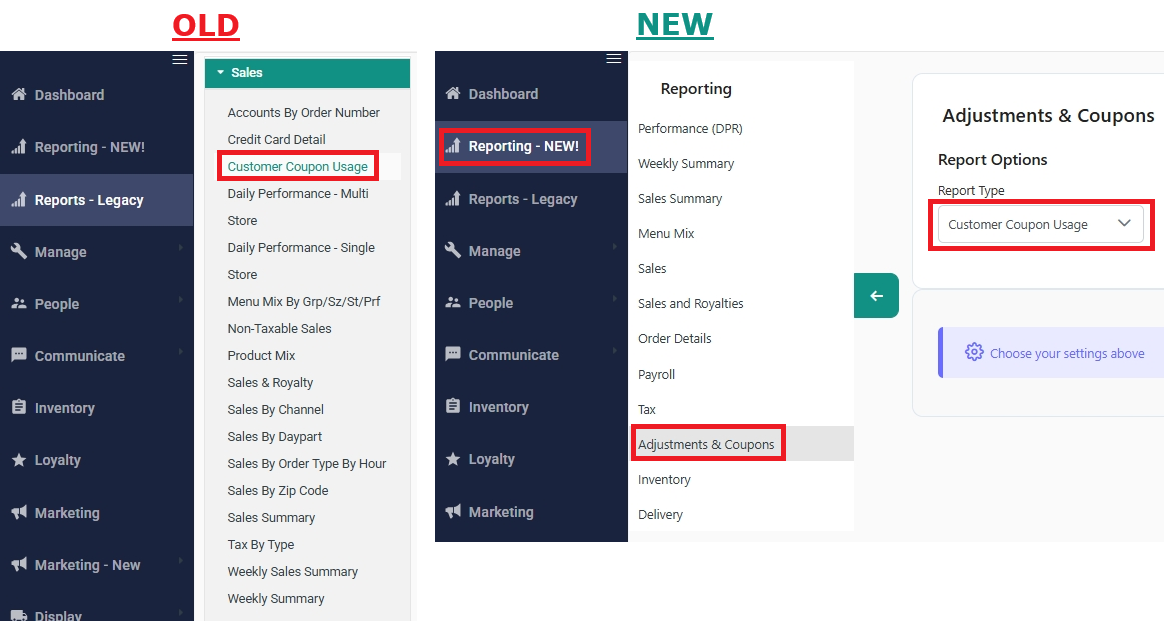Click the settings gear beside 'Choose your settings above'
The image size is (1164, 621).
tap(974, 352)
